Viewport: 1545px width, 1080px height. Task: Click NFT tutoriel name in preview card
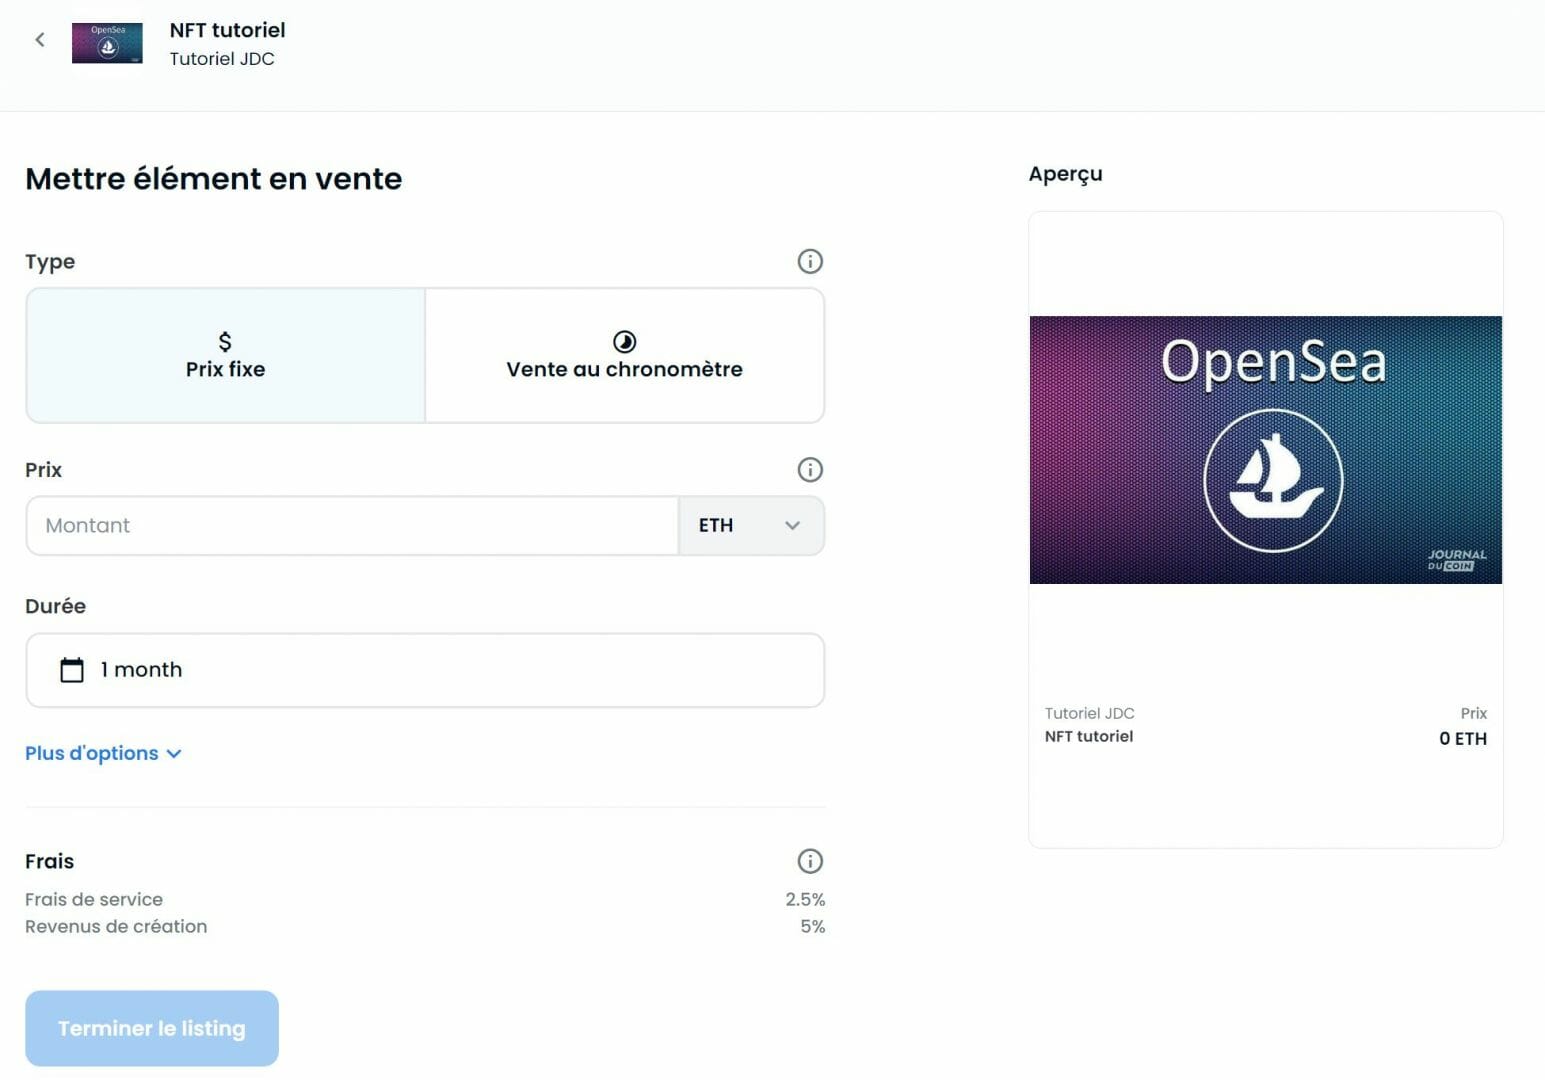pyautogui.click(x=1089, y=736)
